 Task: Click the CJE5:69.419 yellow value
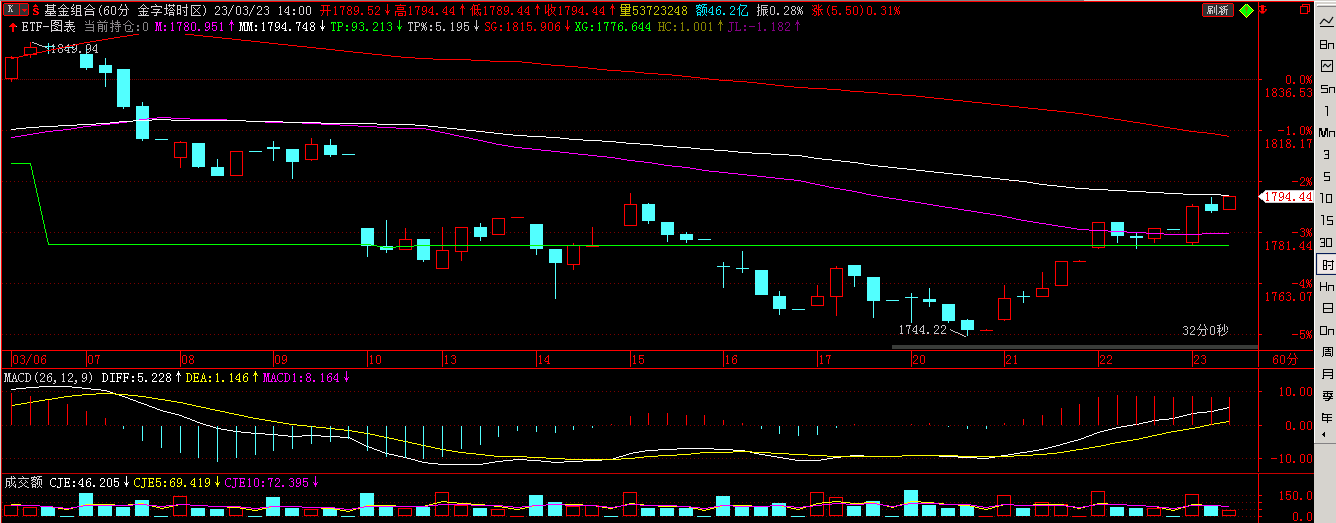coord(172,482)
